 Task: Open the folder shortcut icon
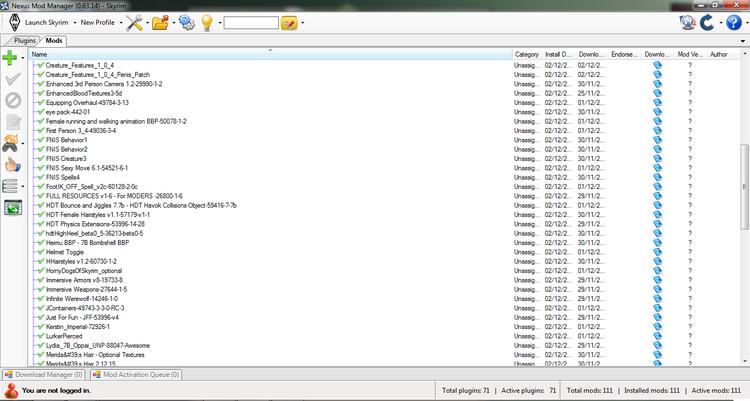161,22
